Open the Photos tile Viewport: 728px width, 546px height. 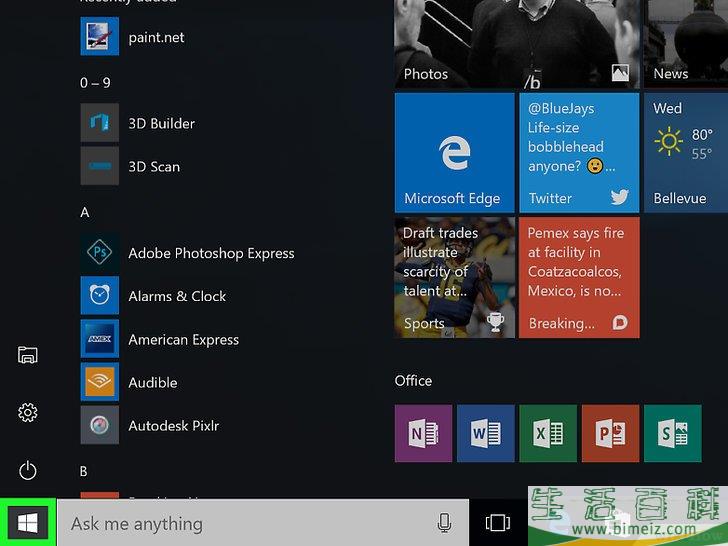point(517,44)
